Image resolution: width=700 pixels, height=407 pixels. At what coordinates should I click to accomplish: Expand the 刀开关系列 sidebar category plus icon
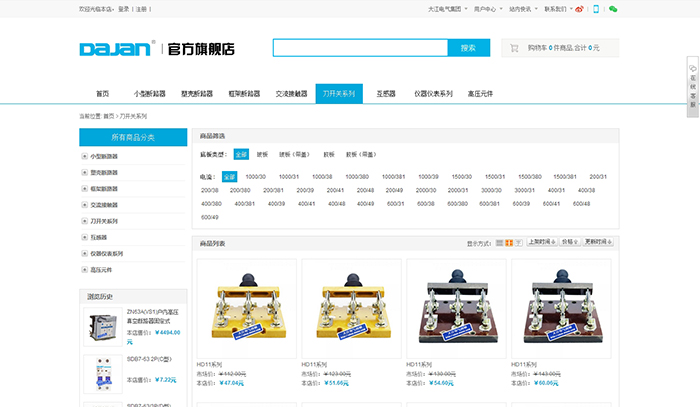84,221
